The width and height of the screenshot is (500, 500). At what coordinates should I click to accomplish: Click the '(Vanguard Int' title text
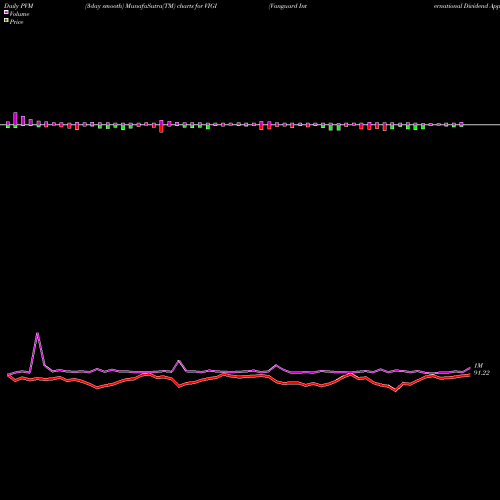coord(288,6)
